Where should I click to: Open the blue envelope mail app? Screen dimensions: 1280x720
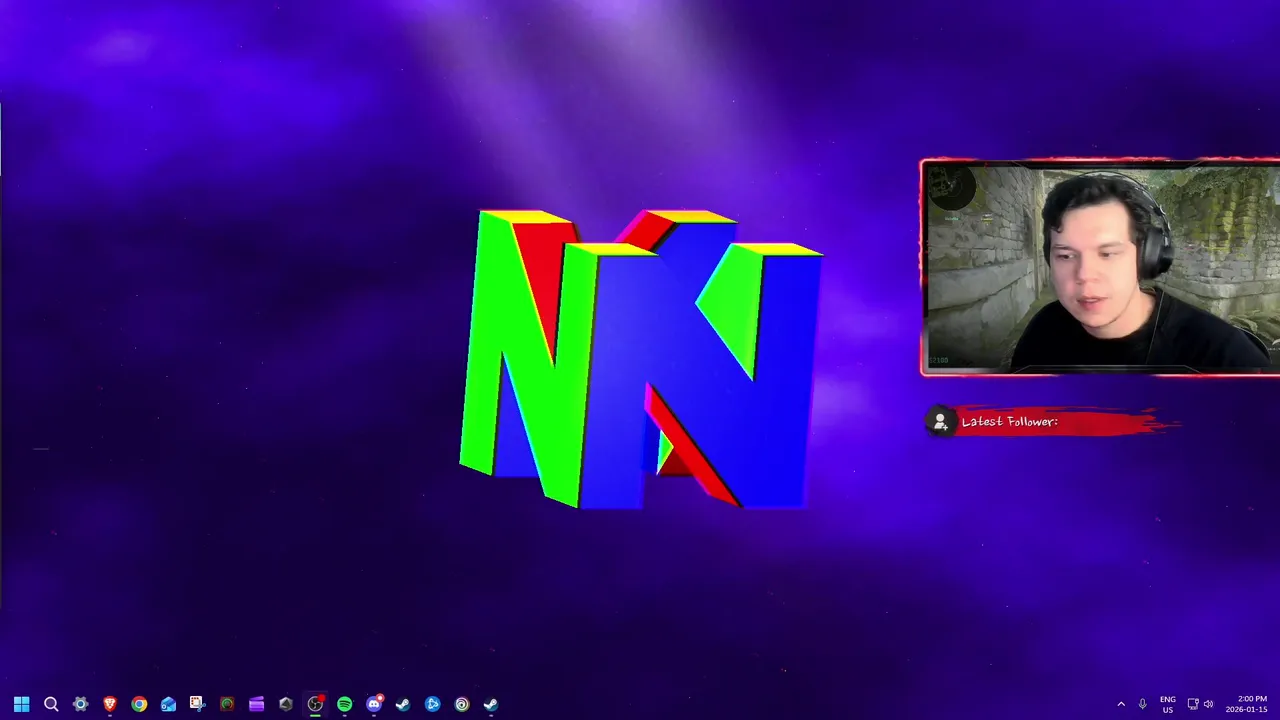(168, 704)
